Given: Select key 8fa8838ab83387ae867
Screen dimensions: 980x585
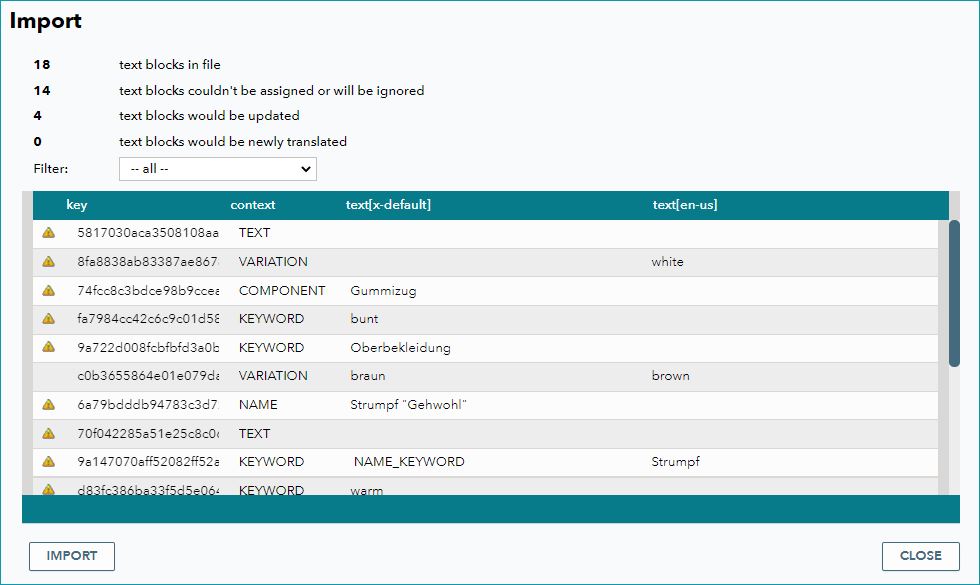Looking at the screenshot, I should (148, 262).
